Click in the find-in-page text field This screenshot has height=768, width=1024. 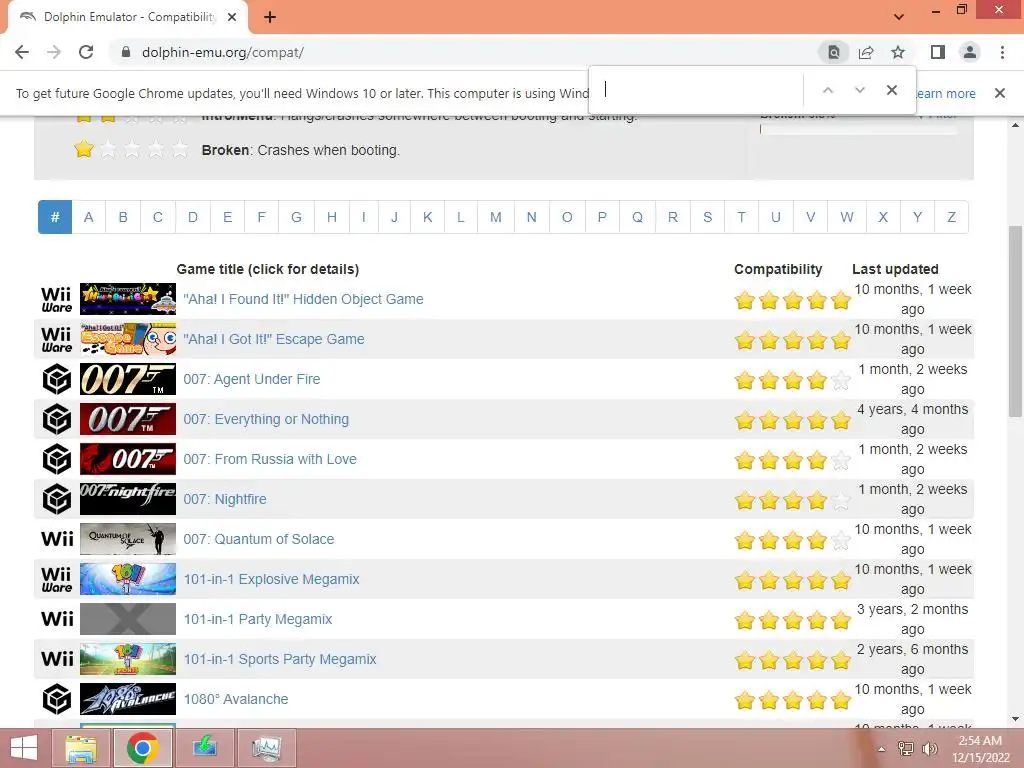tap(699, 89)
